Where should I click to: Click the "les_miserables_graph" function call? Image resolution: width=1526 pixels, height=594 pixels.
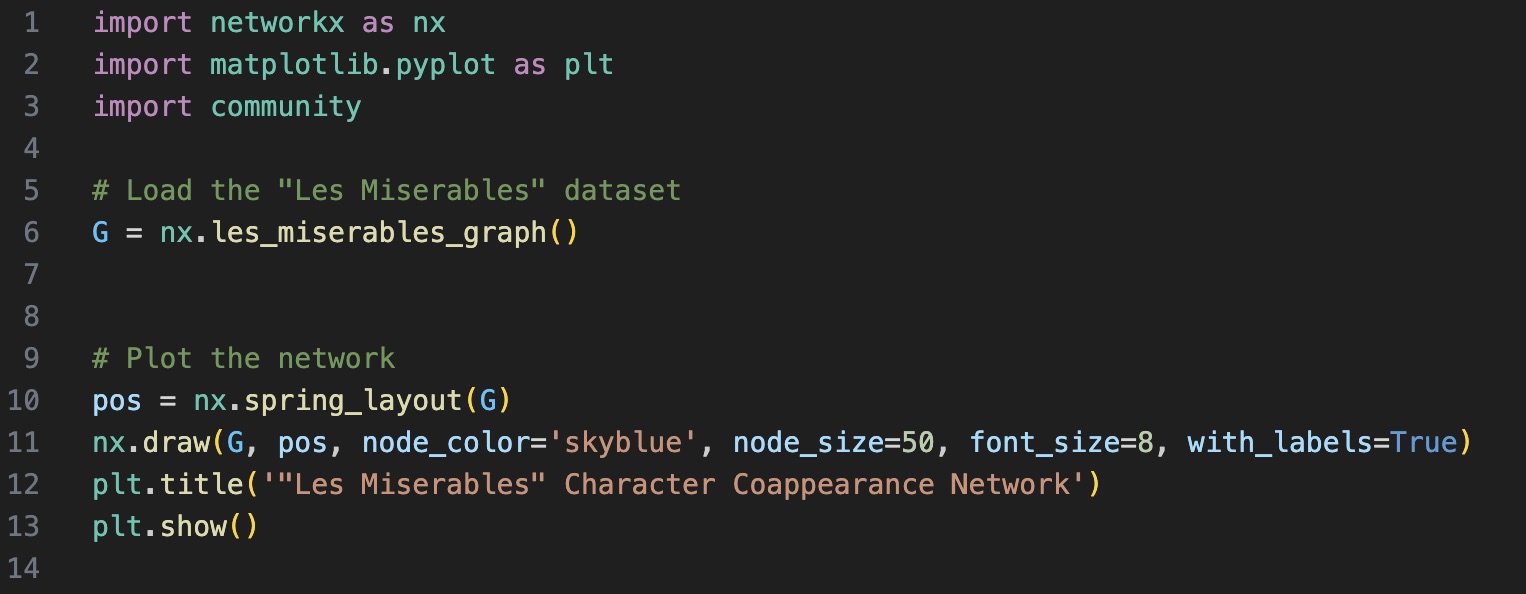pyautogui.click(x=378, y=232)
